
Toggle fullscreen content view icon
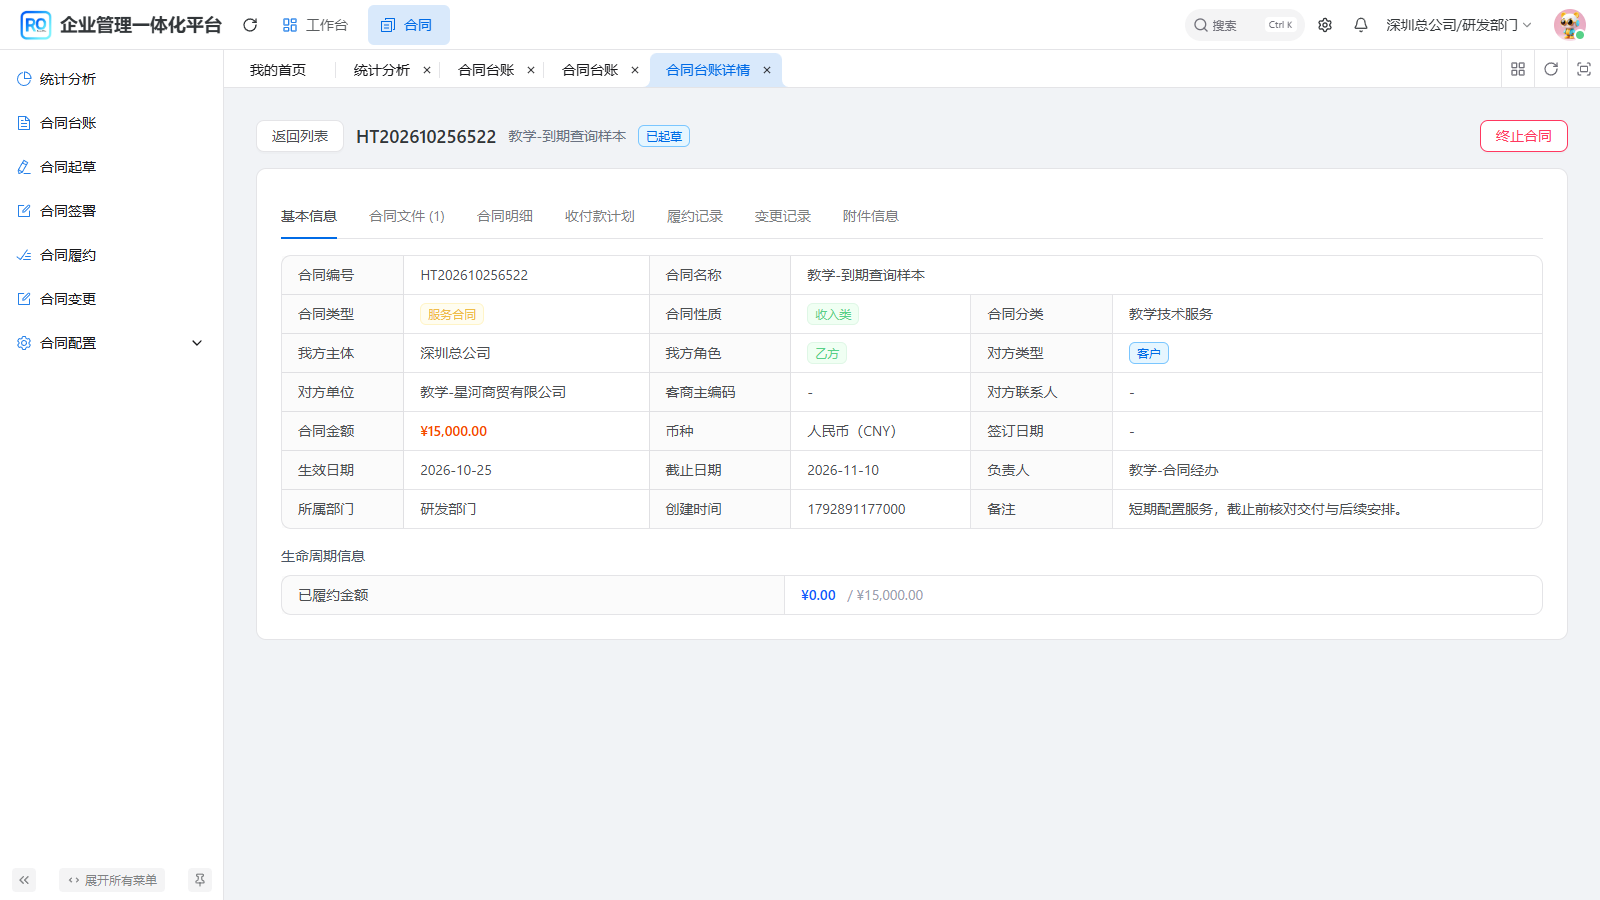(1584, 69)
